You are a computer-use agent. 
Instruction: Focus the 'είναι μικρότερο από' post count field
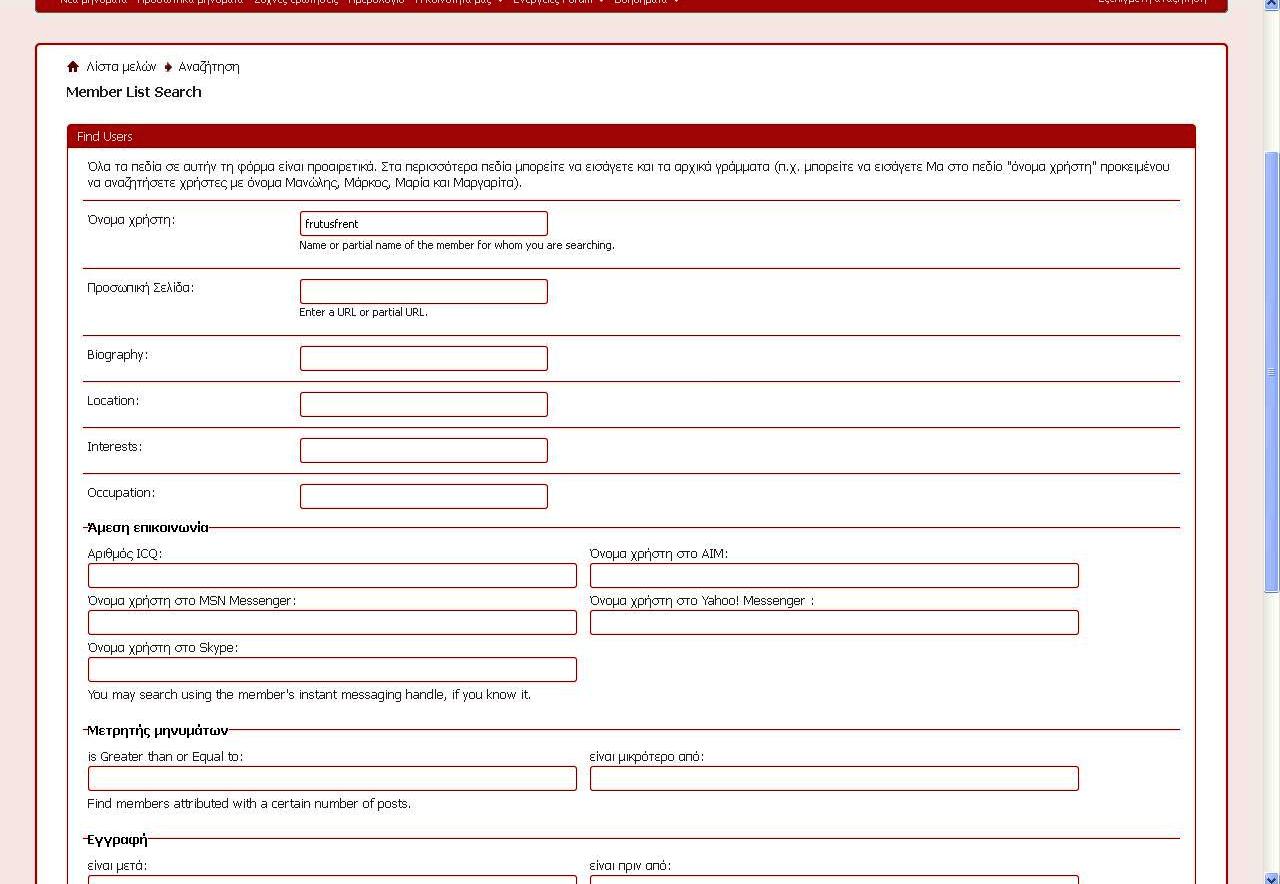[834, 778]
